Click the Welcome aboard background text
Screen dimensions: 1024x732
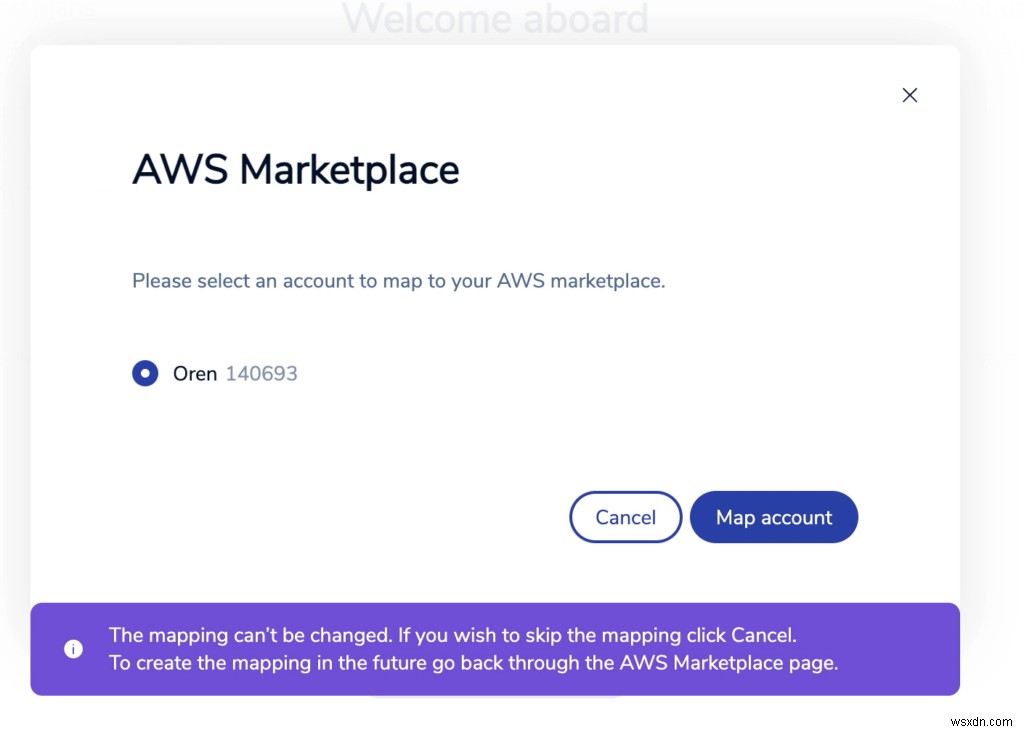[496, 18]
